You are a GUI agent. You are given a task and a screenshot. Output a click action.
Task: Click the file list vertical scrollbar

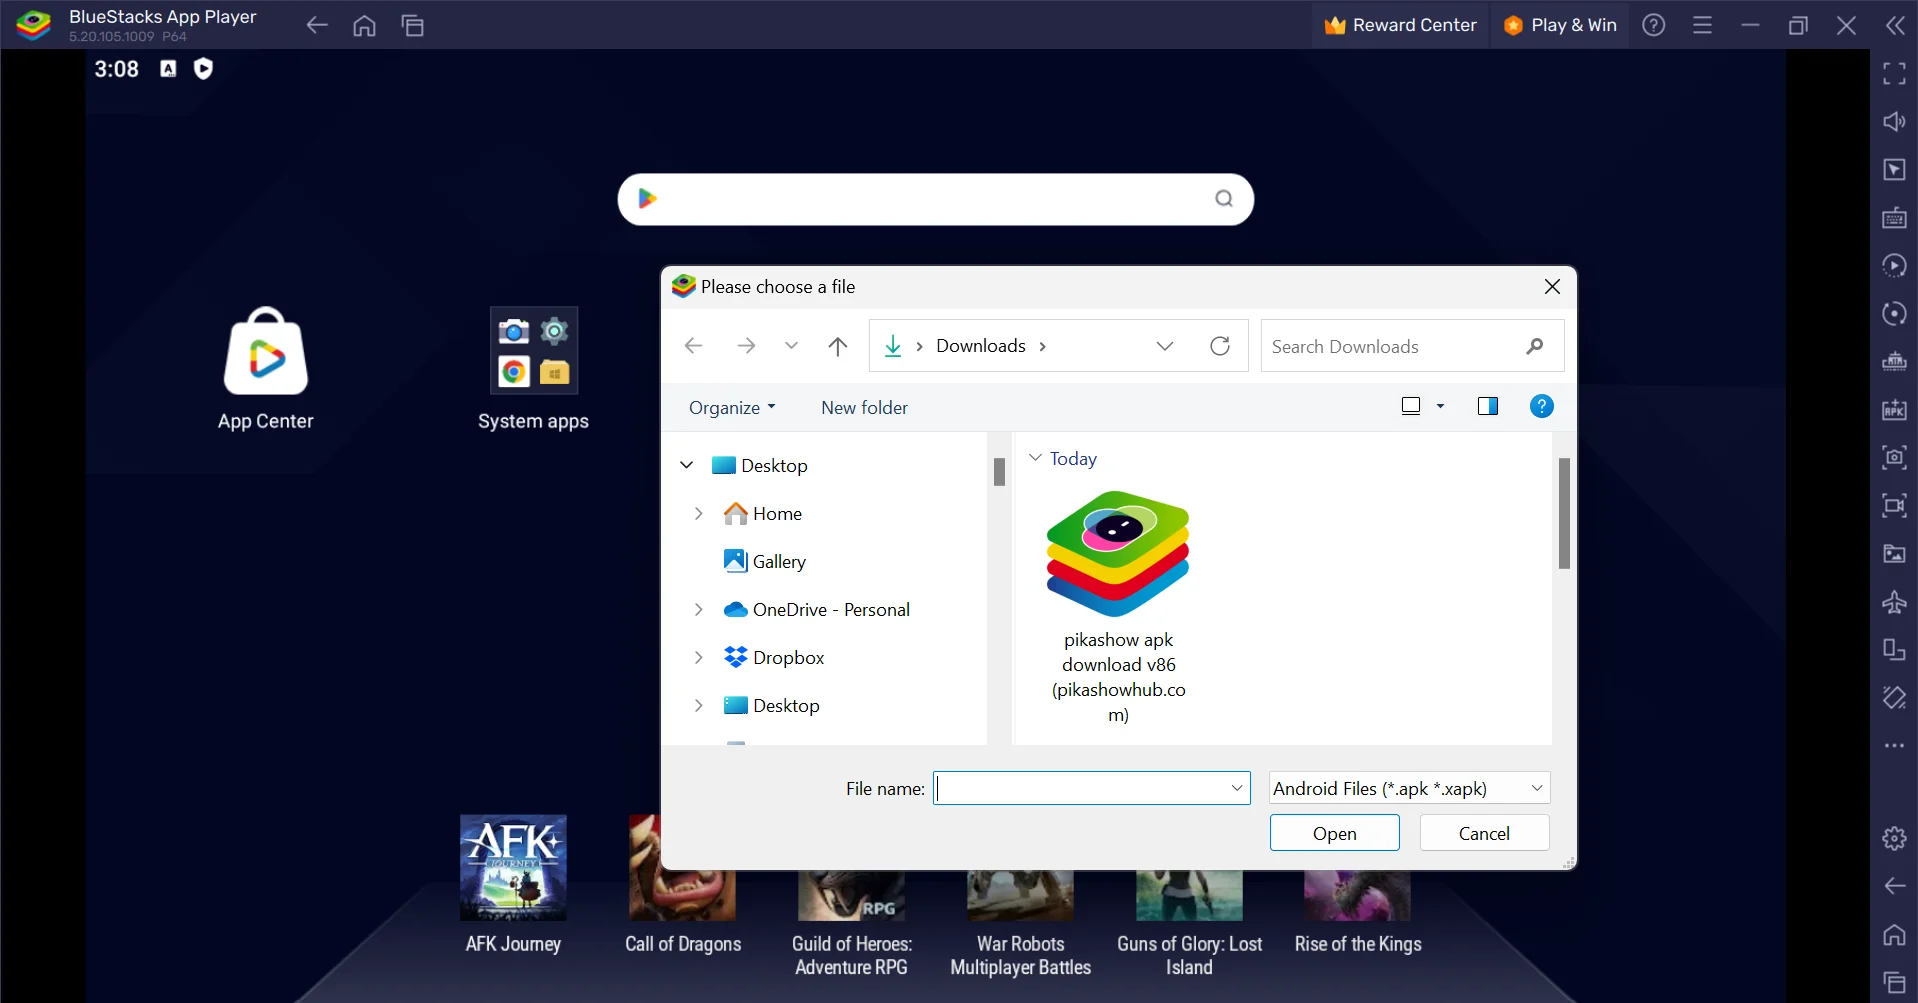click(1564, 514)
